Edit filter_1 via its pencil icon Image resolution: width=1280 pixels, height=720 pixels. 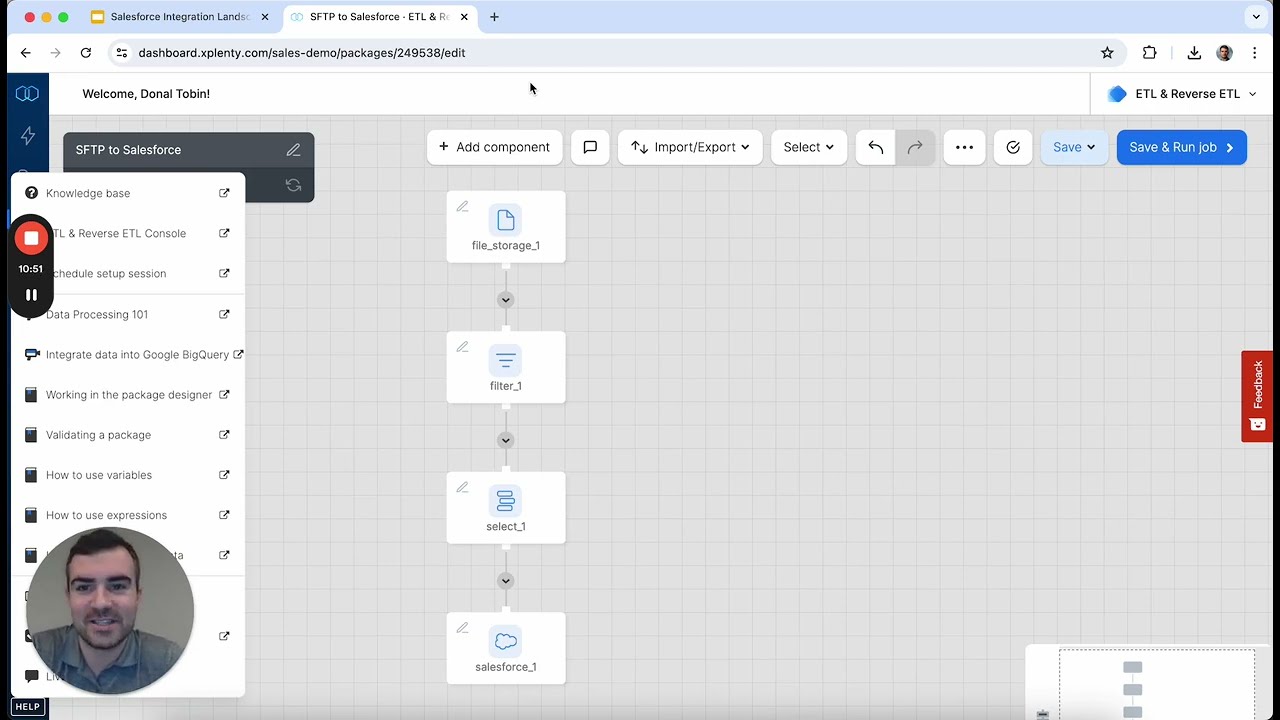pyautogui.click(x=462, y=347)
